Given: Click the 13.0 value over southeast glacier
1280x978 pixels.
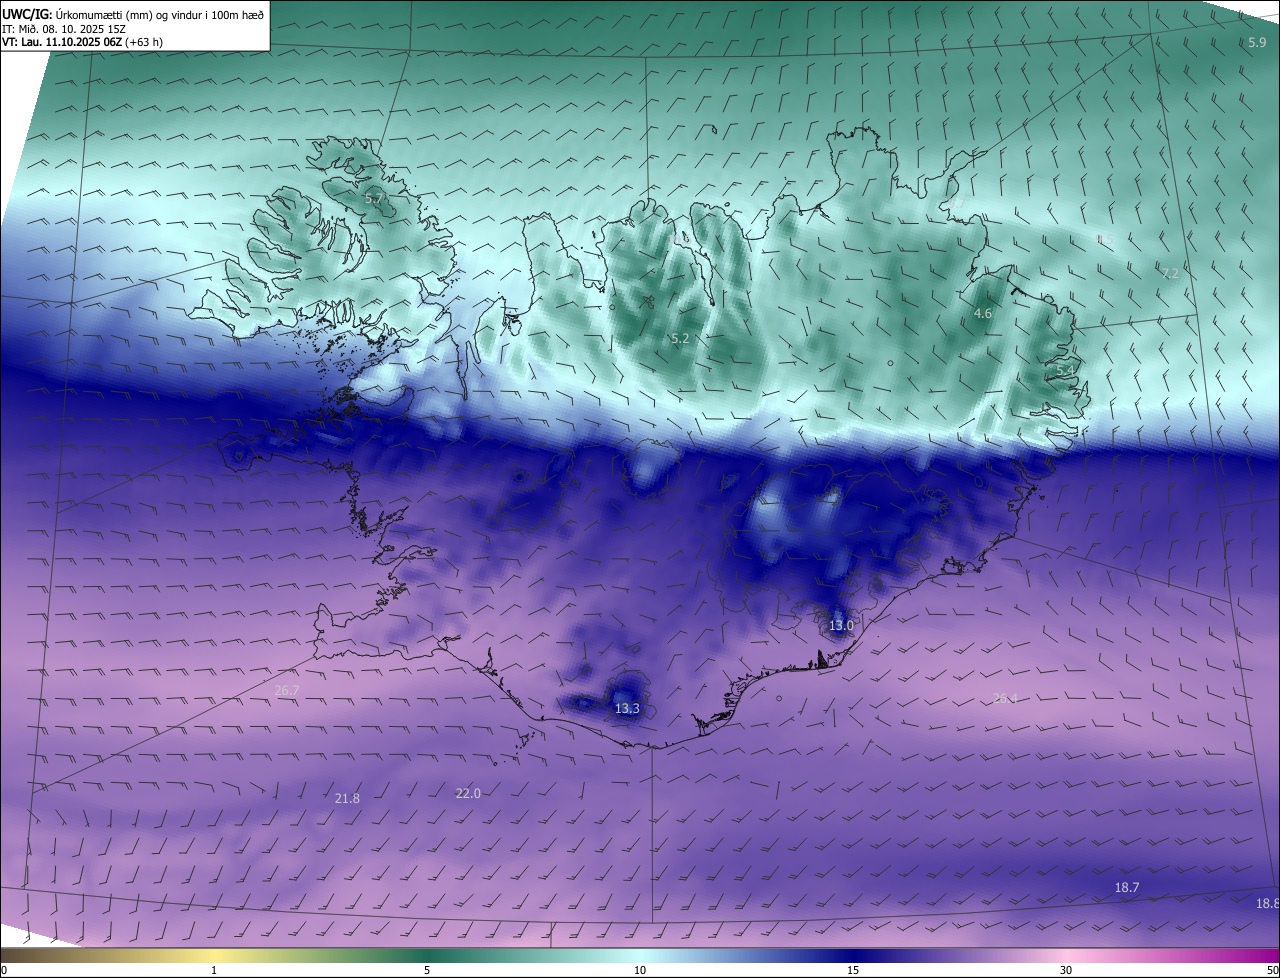Looking at the screenshot, I should (x=841, y=626).
